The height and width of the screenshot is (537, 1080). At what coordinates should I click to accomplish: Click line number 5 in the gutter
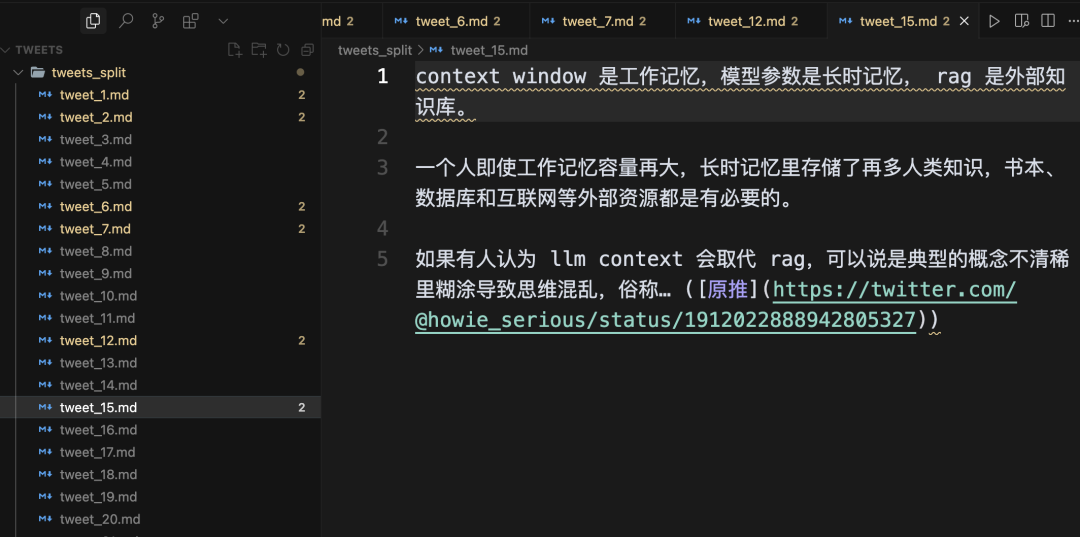(x=382, y=260)
